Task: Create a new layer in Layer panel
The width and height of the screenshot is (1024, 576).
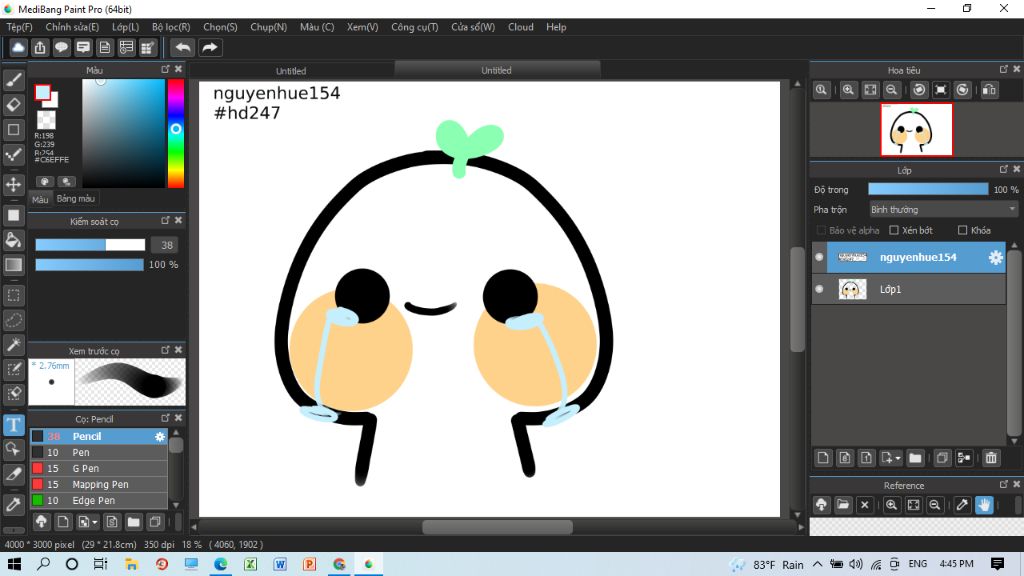Action: [x=823, y=458]
